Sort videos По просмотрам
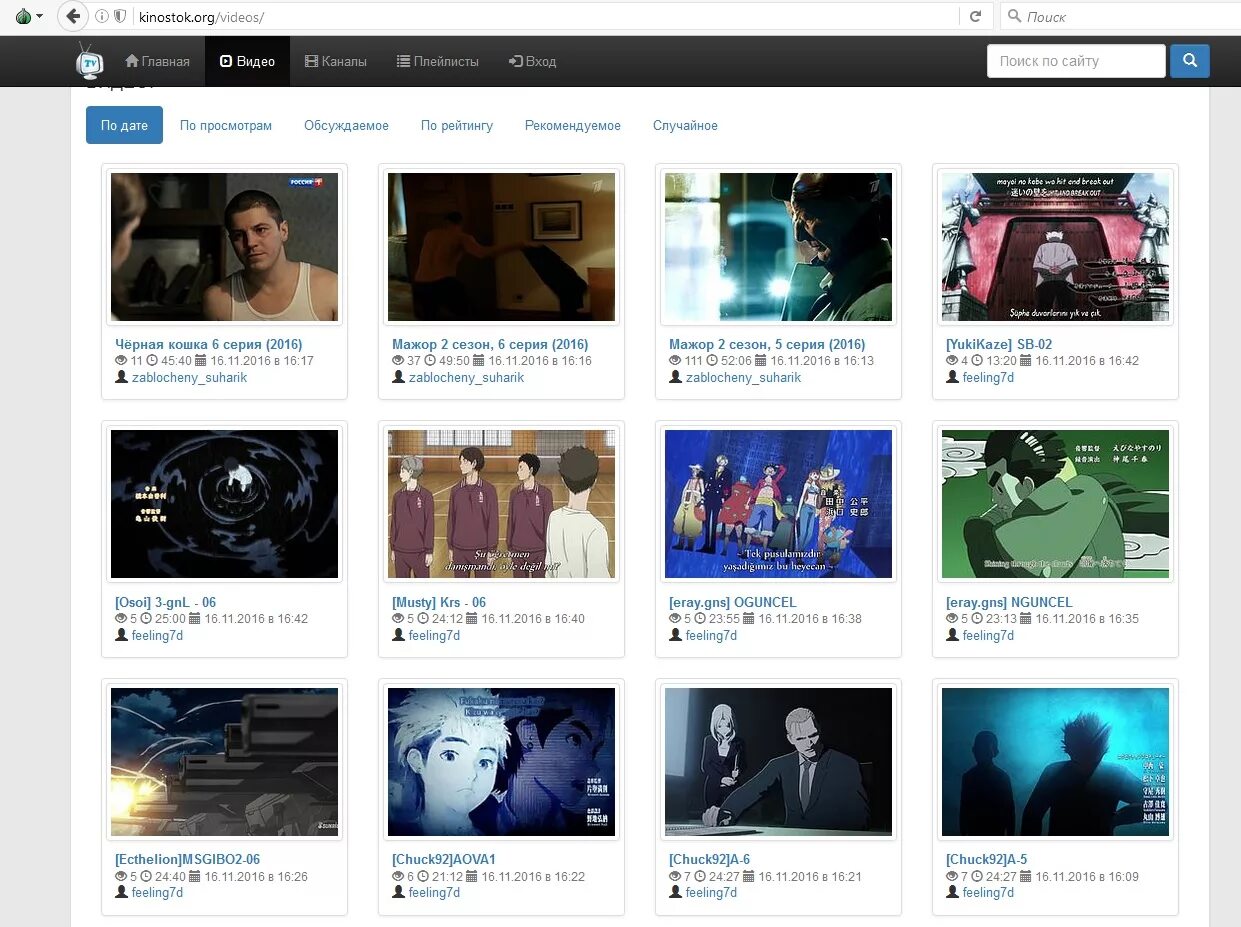1241x927 pixels. tap(226, 125)
